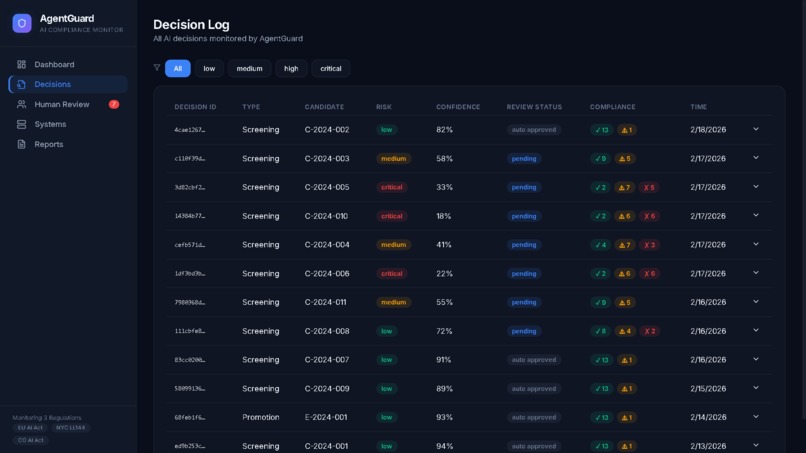Click the medium risk badge for C-2024-004
The height and width of the screenshot is (453, 806).
394,245
